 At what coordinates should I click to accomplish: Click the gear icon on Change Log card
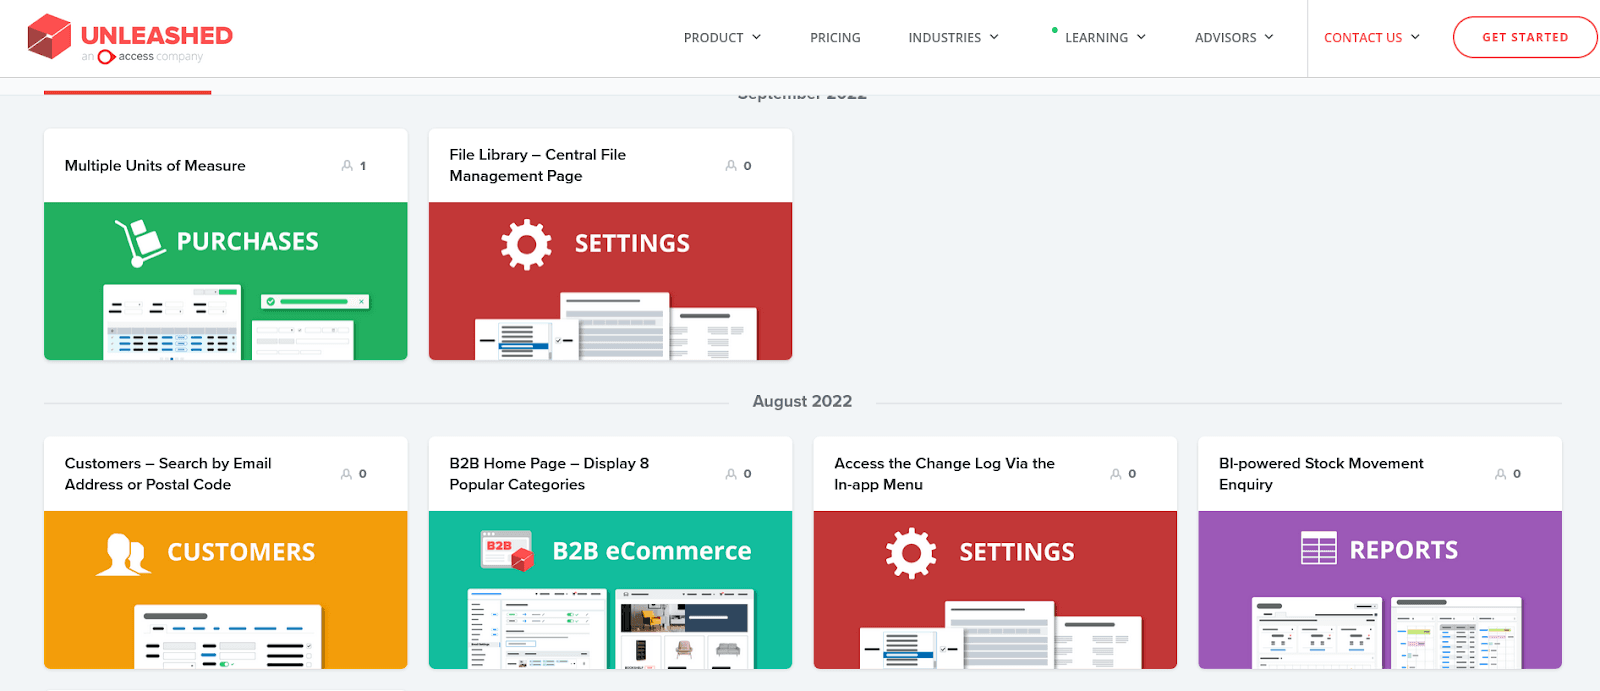click(x=911, y=553)
